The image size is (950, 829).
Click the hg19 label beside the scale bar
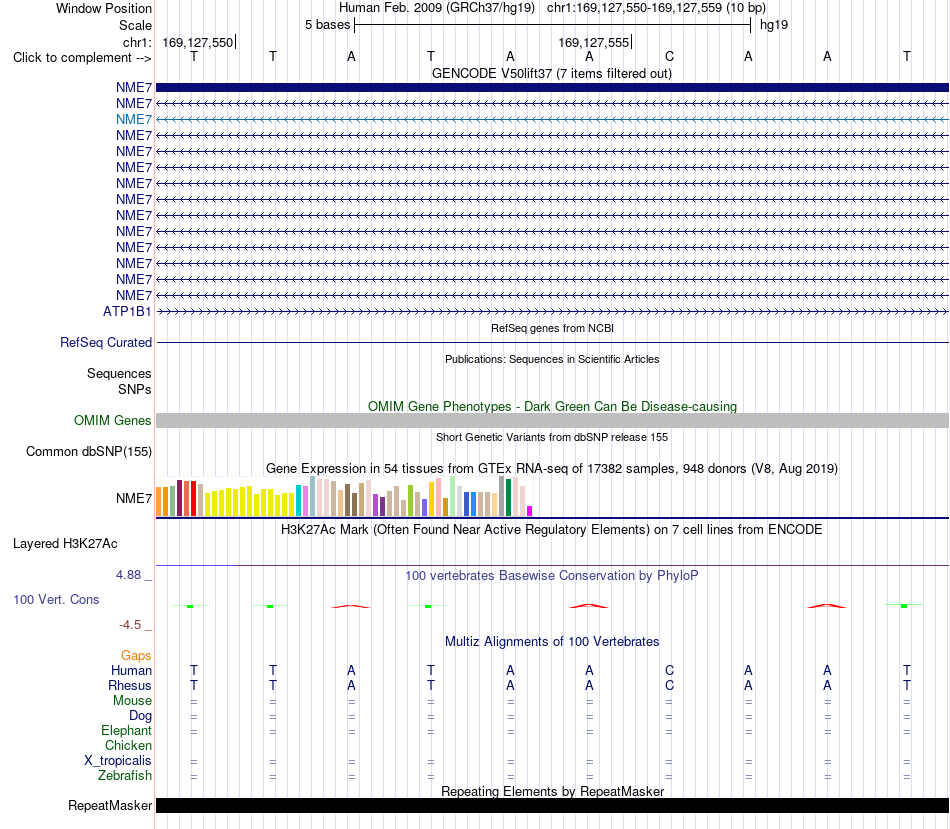tap(774, 25)
